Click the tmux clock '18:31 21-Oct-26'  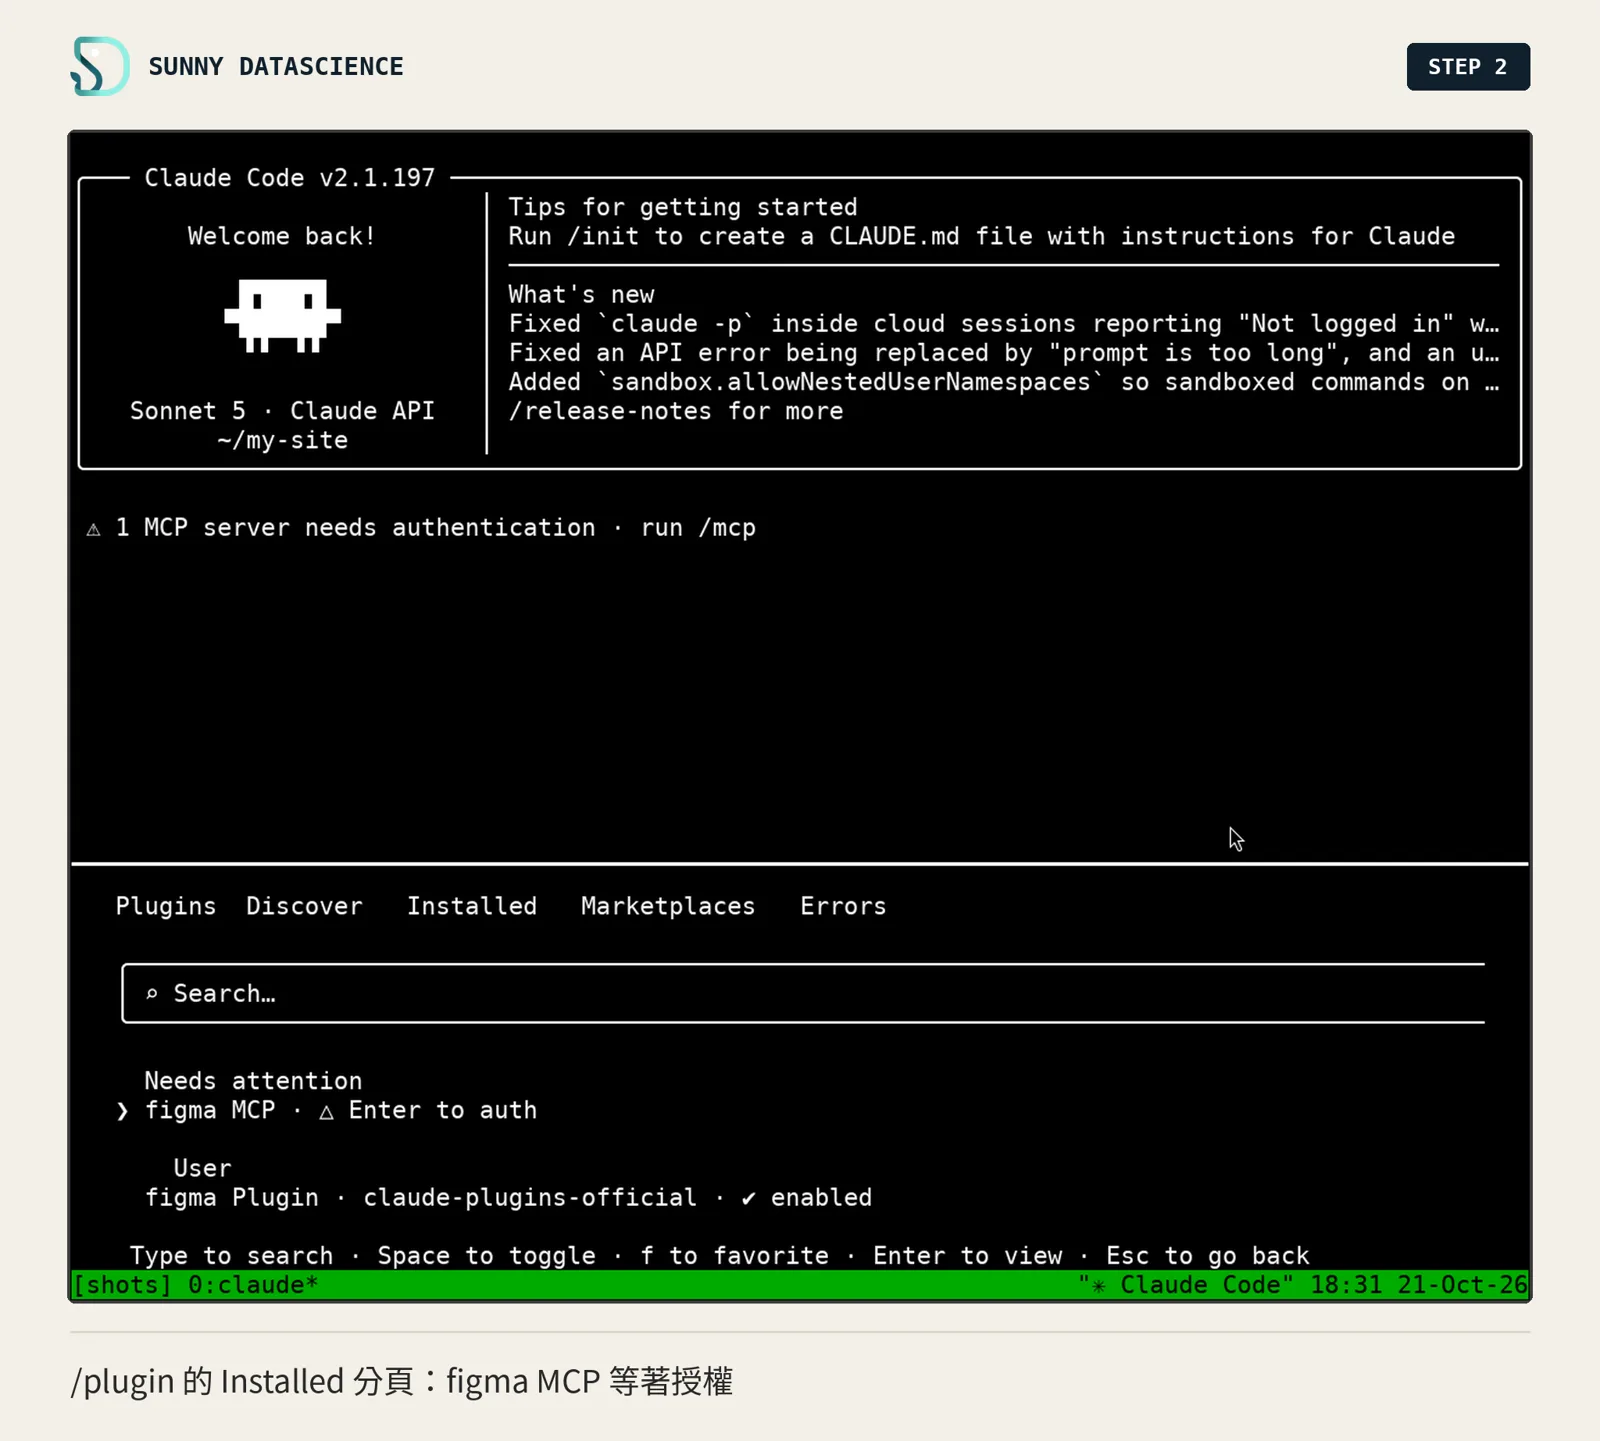[1419, 1285]
